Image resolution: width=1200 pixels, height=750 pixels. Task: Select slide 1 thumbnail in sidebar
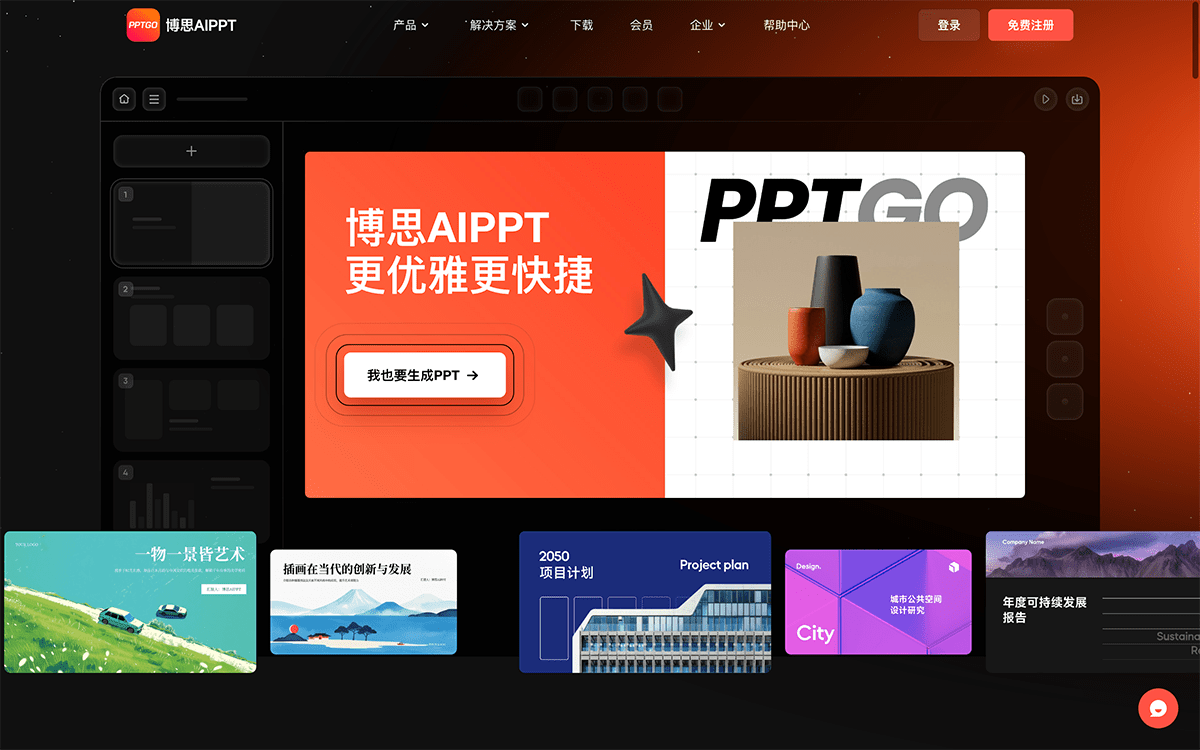point(191,223)
